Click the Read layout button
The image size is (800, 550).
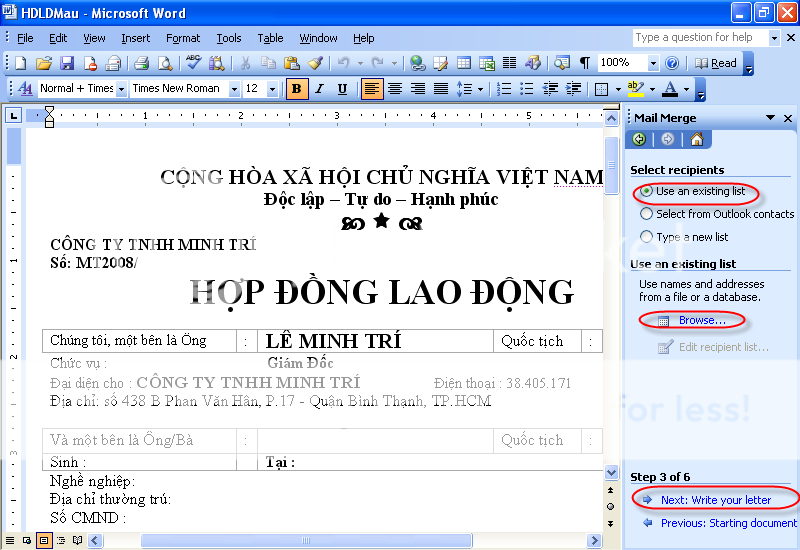click(716, 63)
